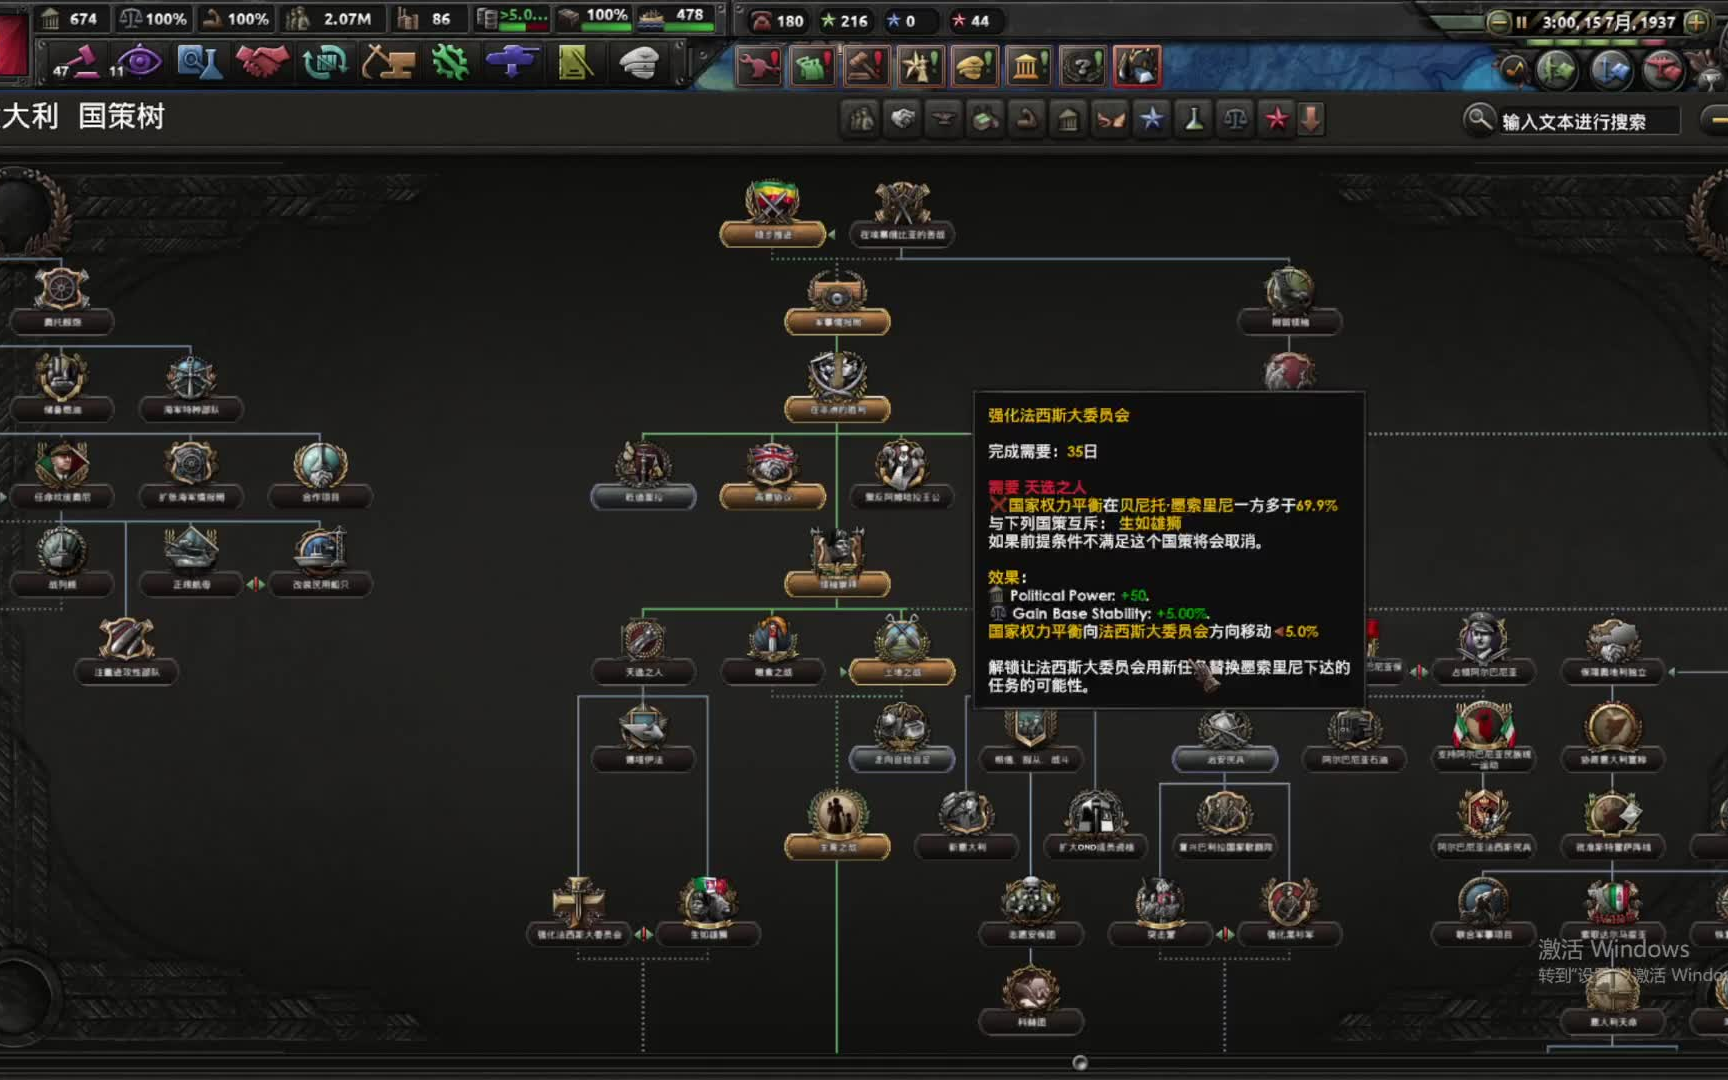Viewport: 1728px width, 1080px height.
Task: Select the 合作项目 handshake focus
Action: pos(320,474)
